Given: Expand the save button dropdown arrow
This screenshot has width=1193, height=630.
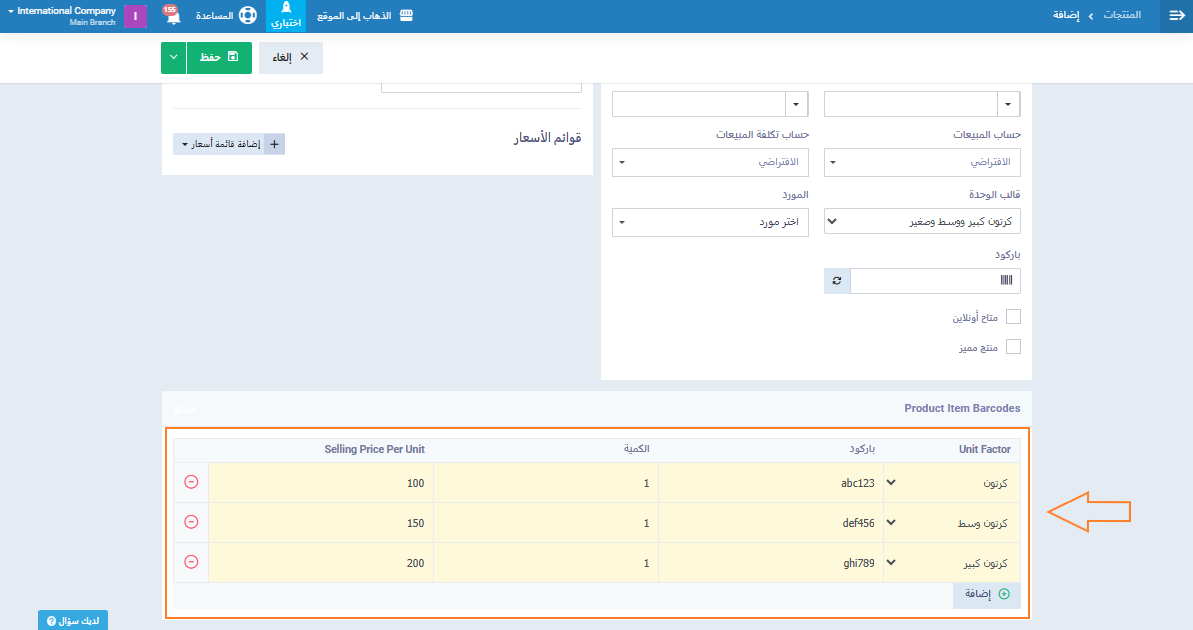Looking at the screenshot, I should pyautogui.click(x=173, y=58).
